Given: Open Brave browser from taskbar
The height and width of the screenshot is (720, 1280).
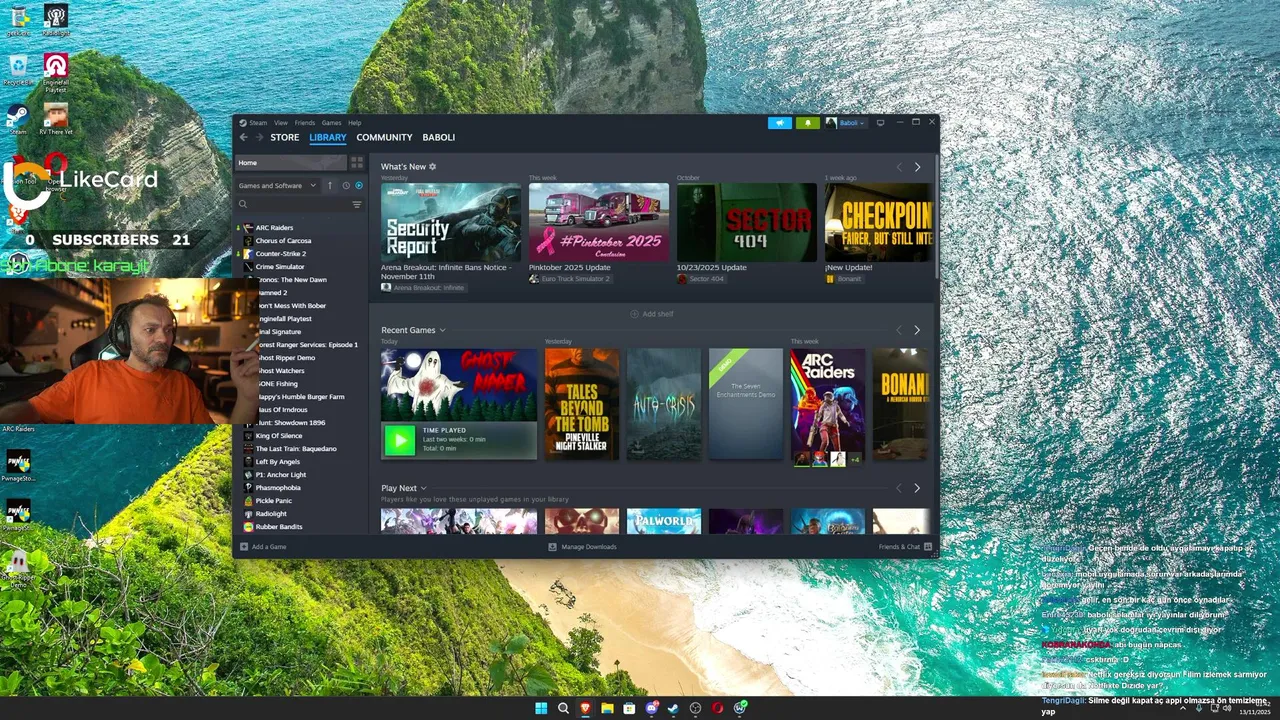Looking at the screenshot, I should coord(585,708).
